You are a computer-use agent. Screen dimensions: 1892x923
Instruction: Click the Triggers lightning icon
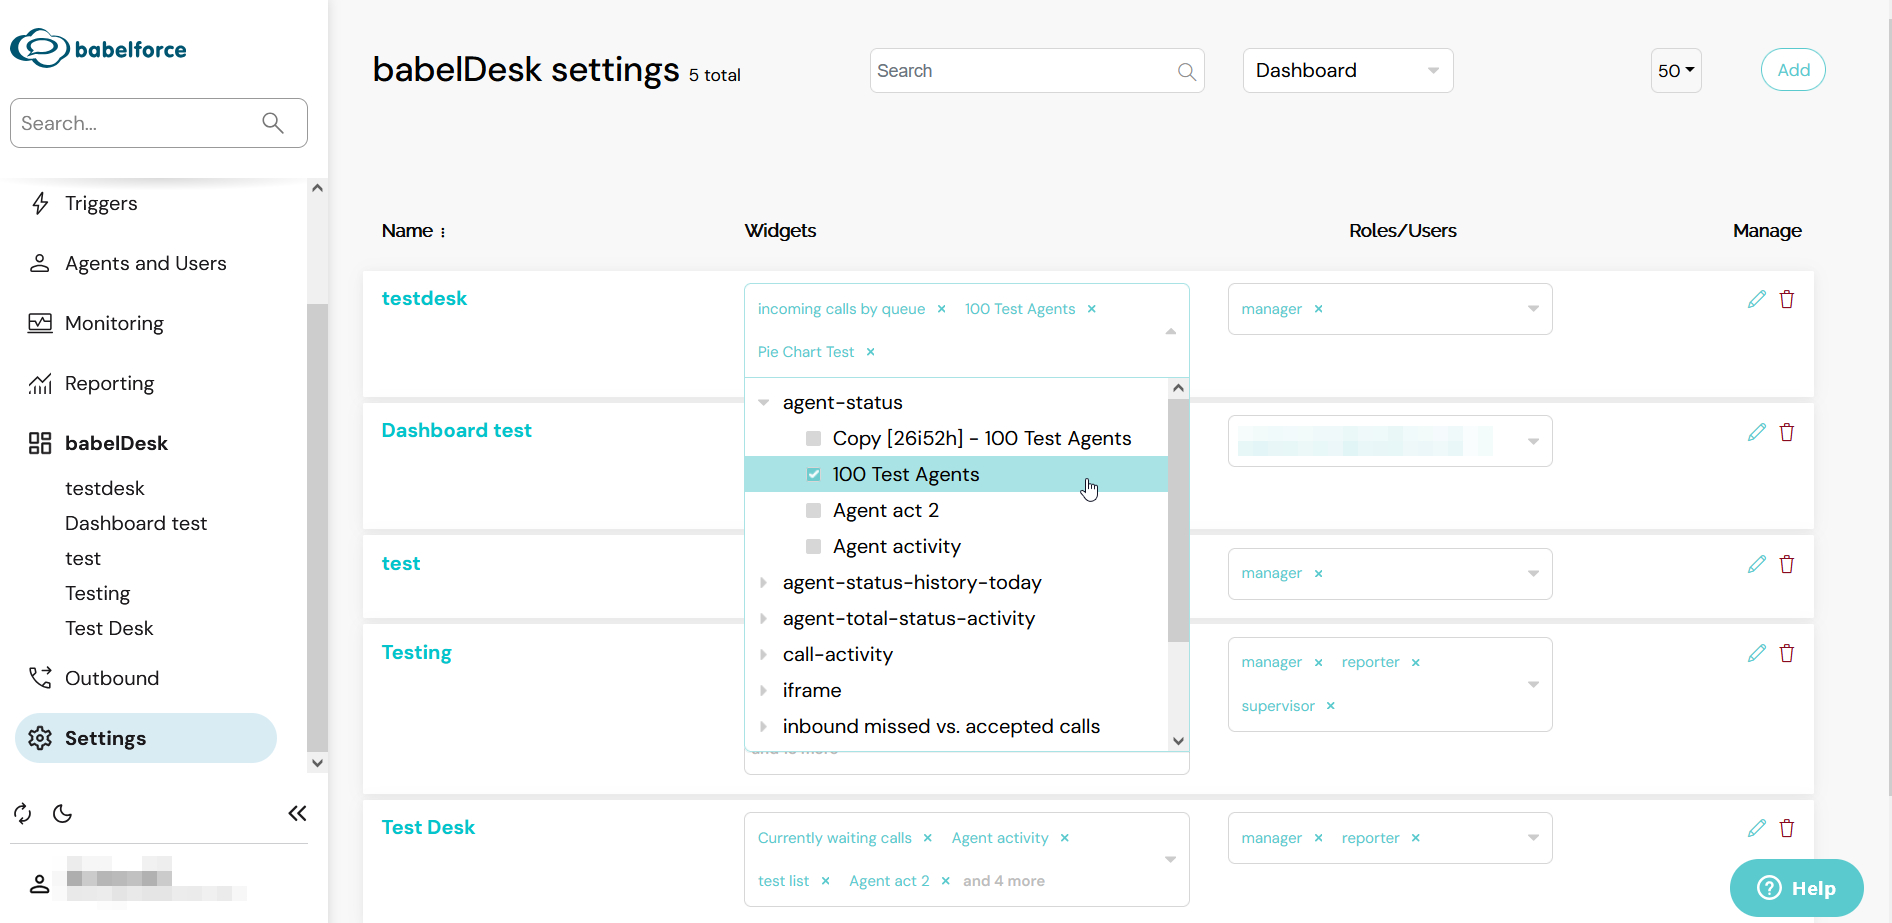point(40,203)
